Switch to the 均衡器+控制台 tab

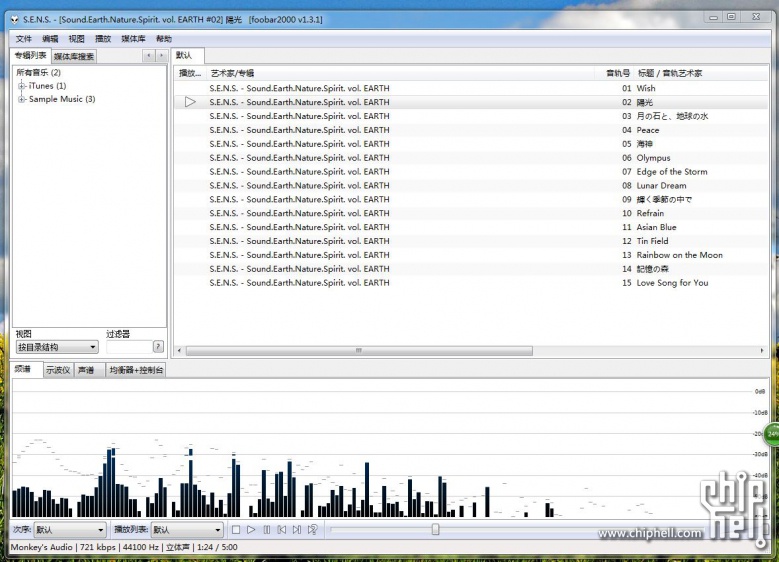136,370
